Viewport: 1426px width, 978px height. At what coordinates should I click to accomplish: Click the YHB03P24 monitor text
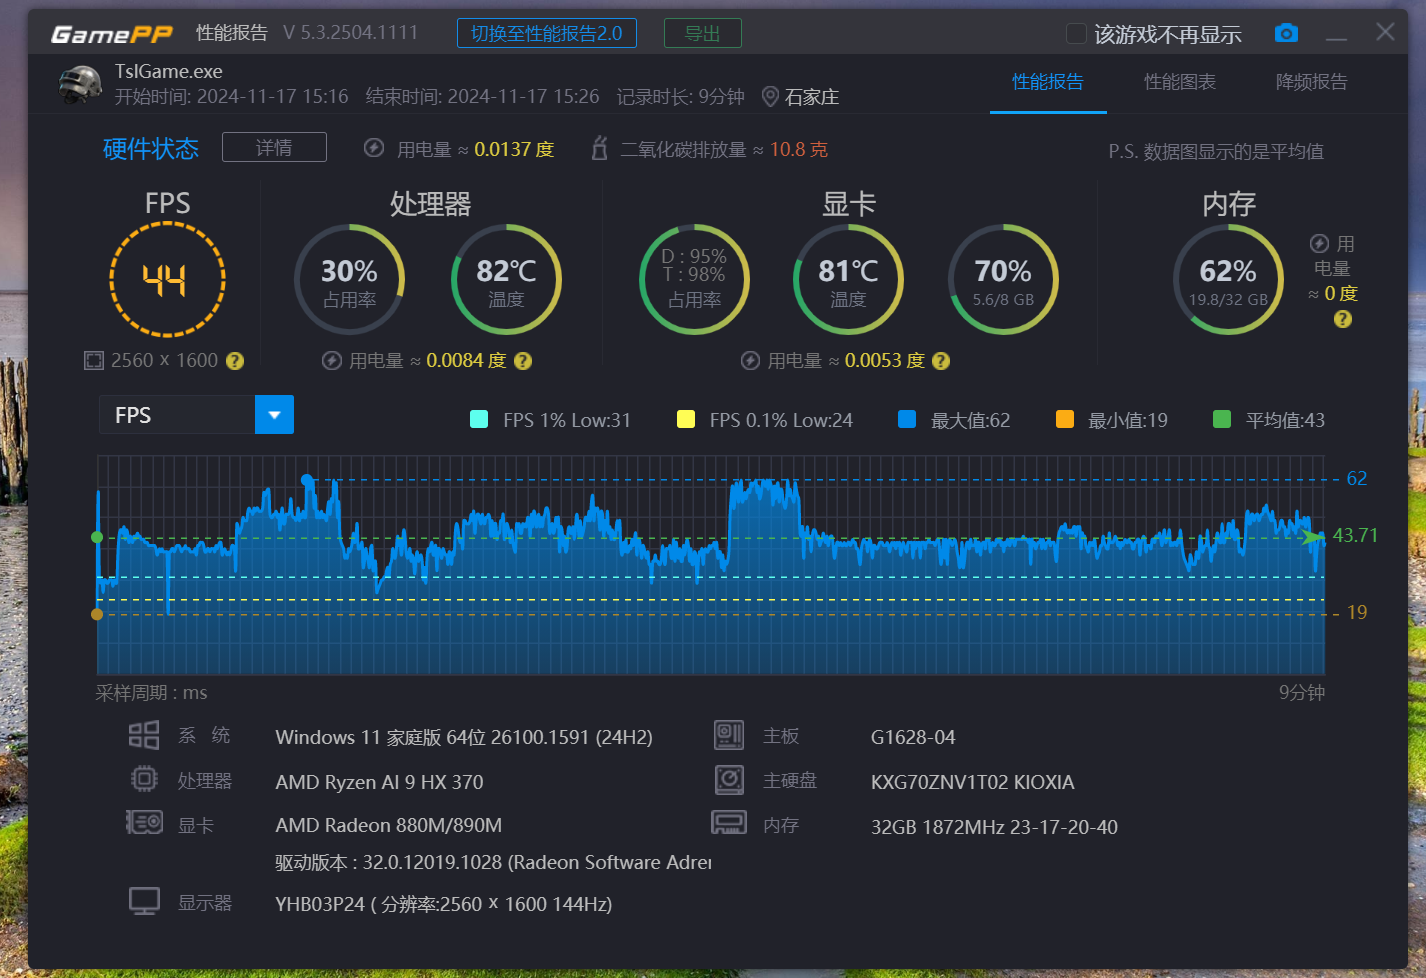pyautogui.click(x=444, y=904)
